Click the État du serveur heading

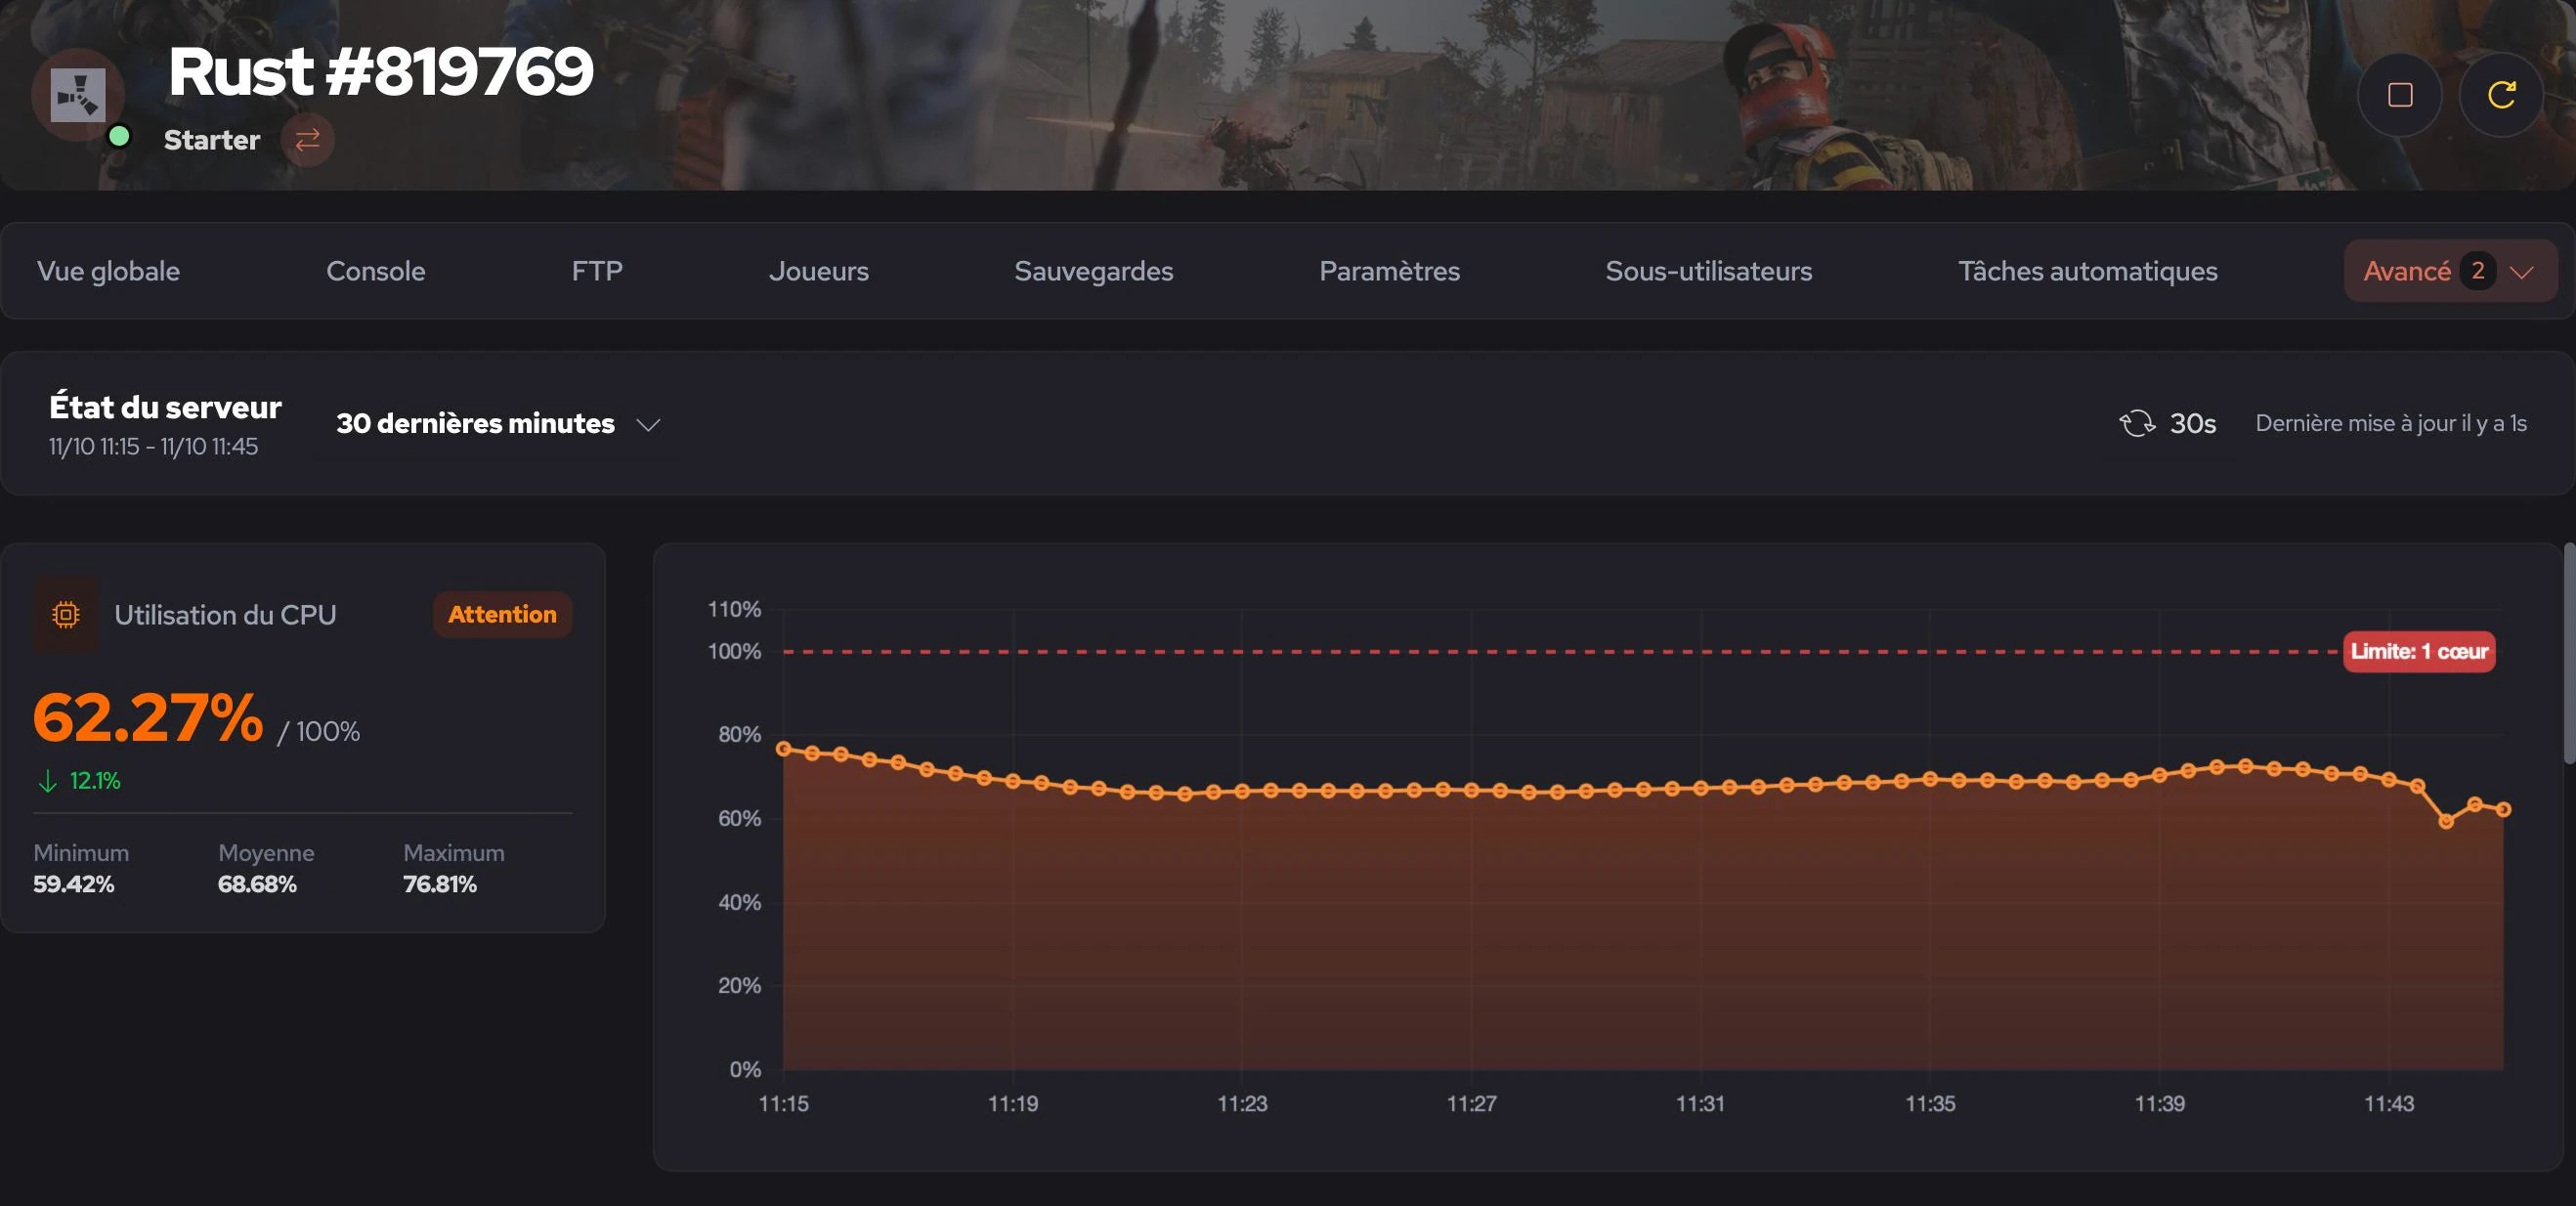[x=165, y=407]
